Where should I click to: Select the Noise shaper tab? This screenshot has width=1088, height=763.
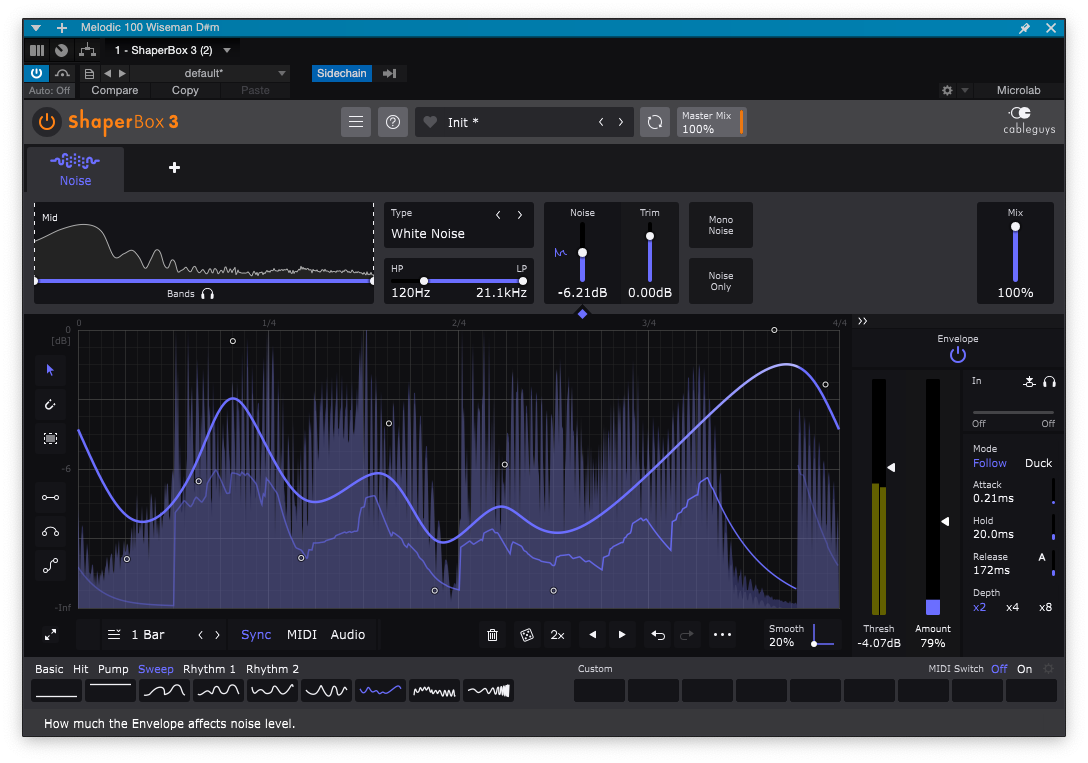click(75, 169)
